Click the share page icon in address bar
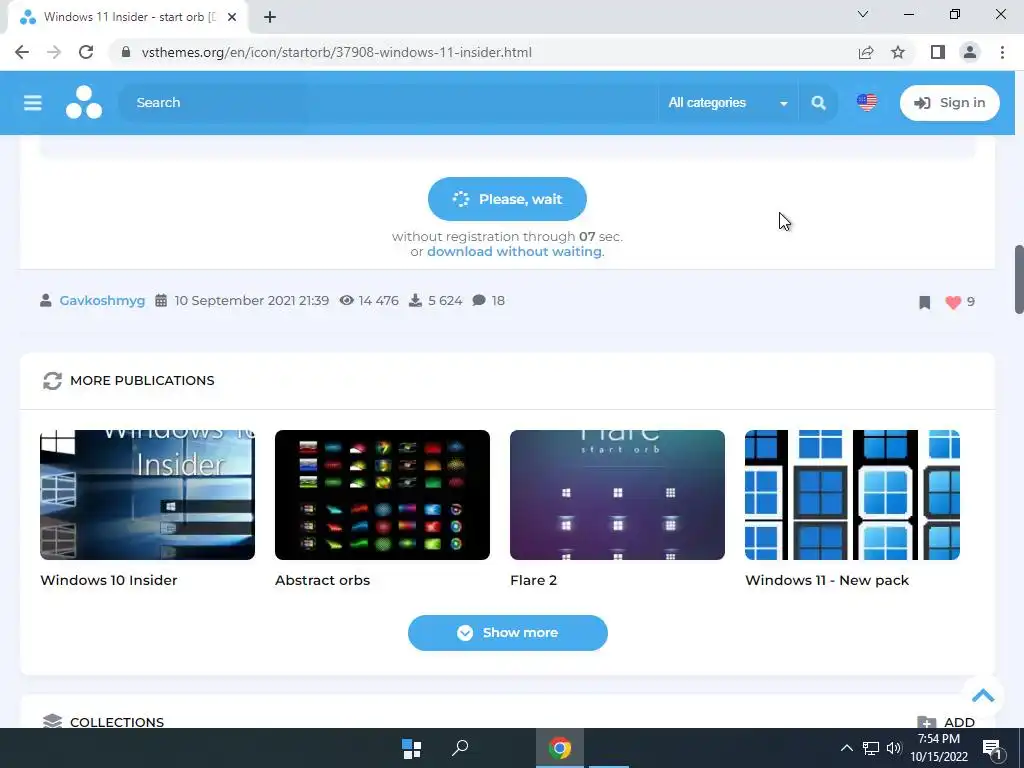The image size is (1024, 768). pyautogui.click(x=866, y=52)
